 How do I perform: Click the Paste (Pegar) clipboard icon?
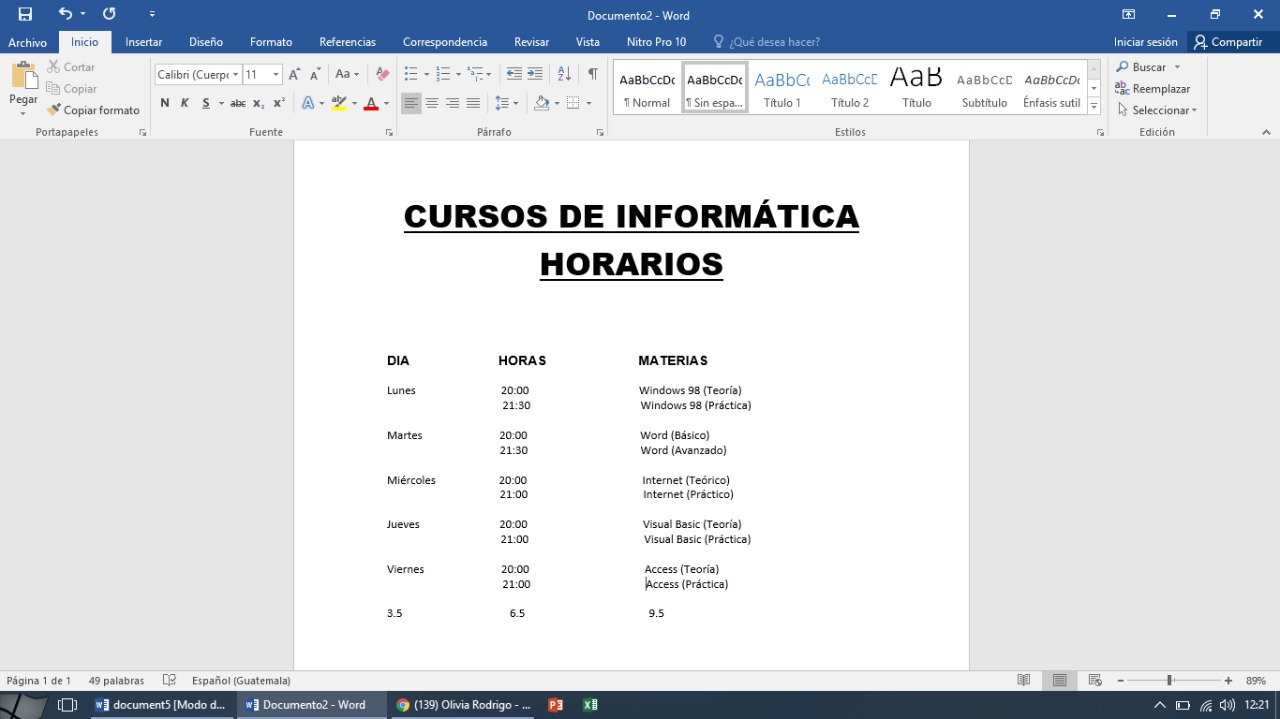pos(23,77)
